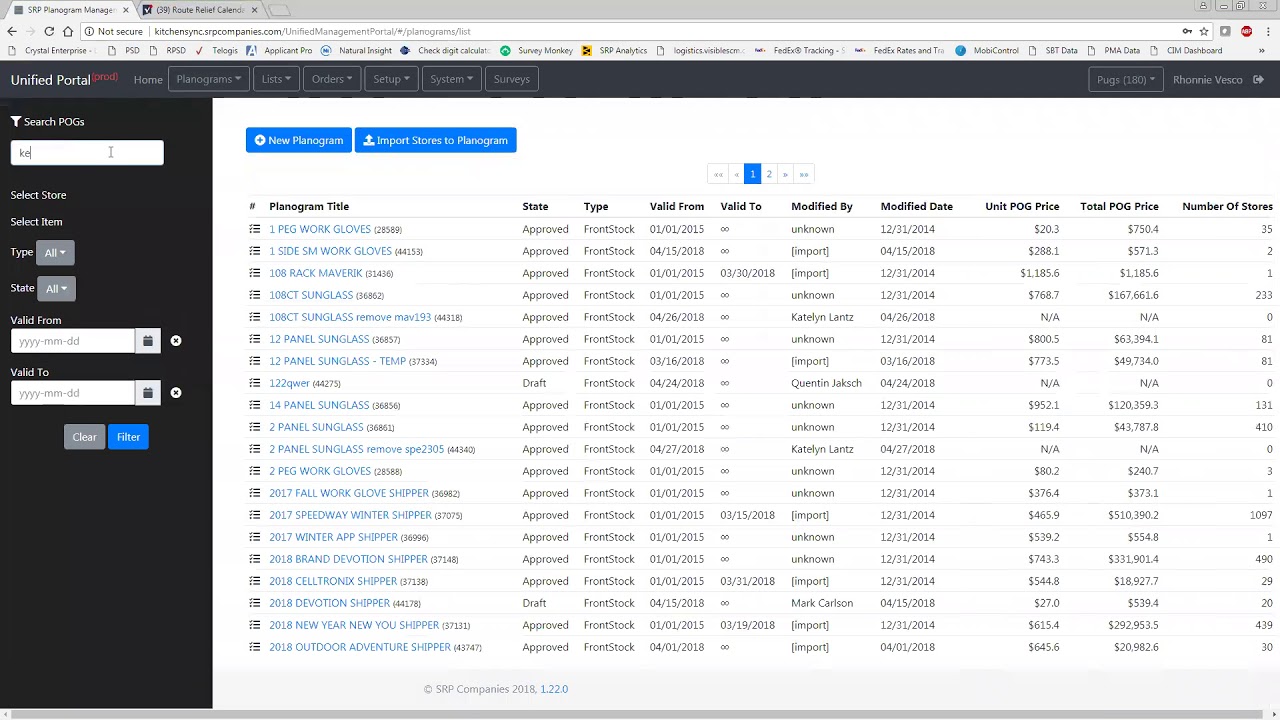Open the Pugs (180) dropdown
This screenshot has width=1280, height=720.
[1125, 79]
